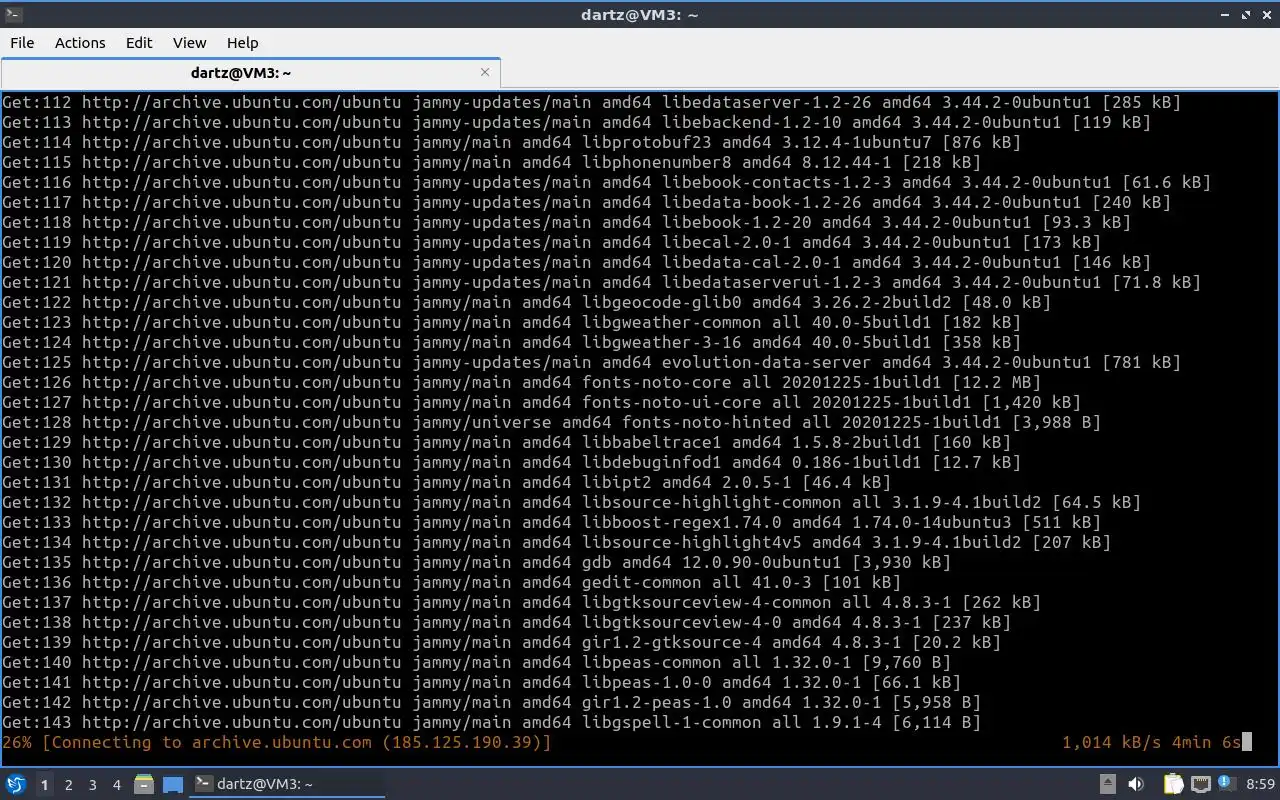Click the Get:135 gdb line
The height and width of the screenshot is (800, 1280).
coord(476,562)
